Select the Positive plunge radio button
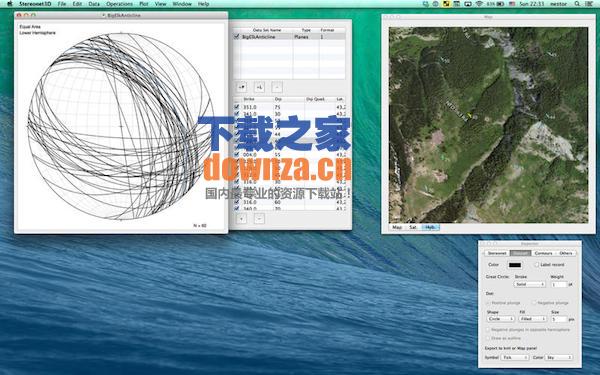Screen dimensions: 600x375 coord(489,303)
